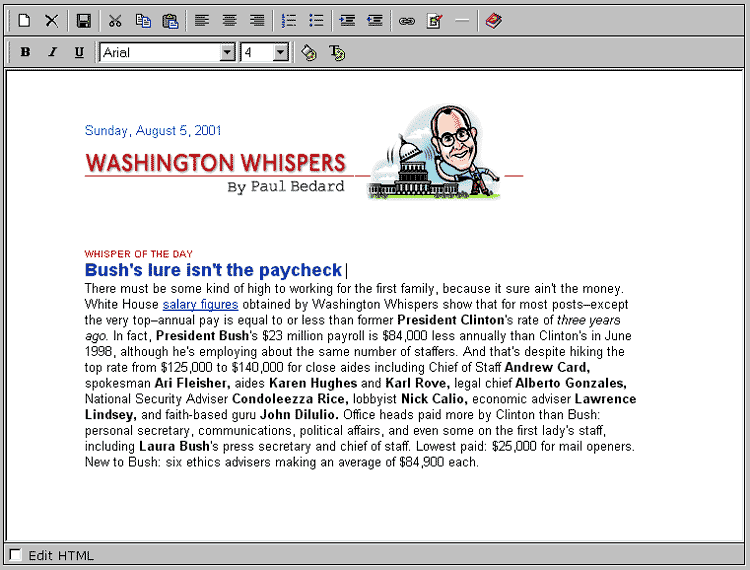Viewport: 750px width, 570px height.
Task: Pick background color with paint bucket
Action: (309, 53)
